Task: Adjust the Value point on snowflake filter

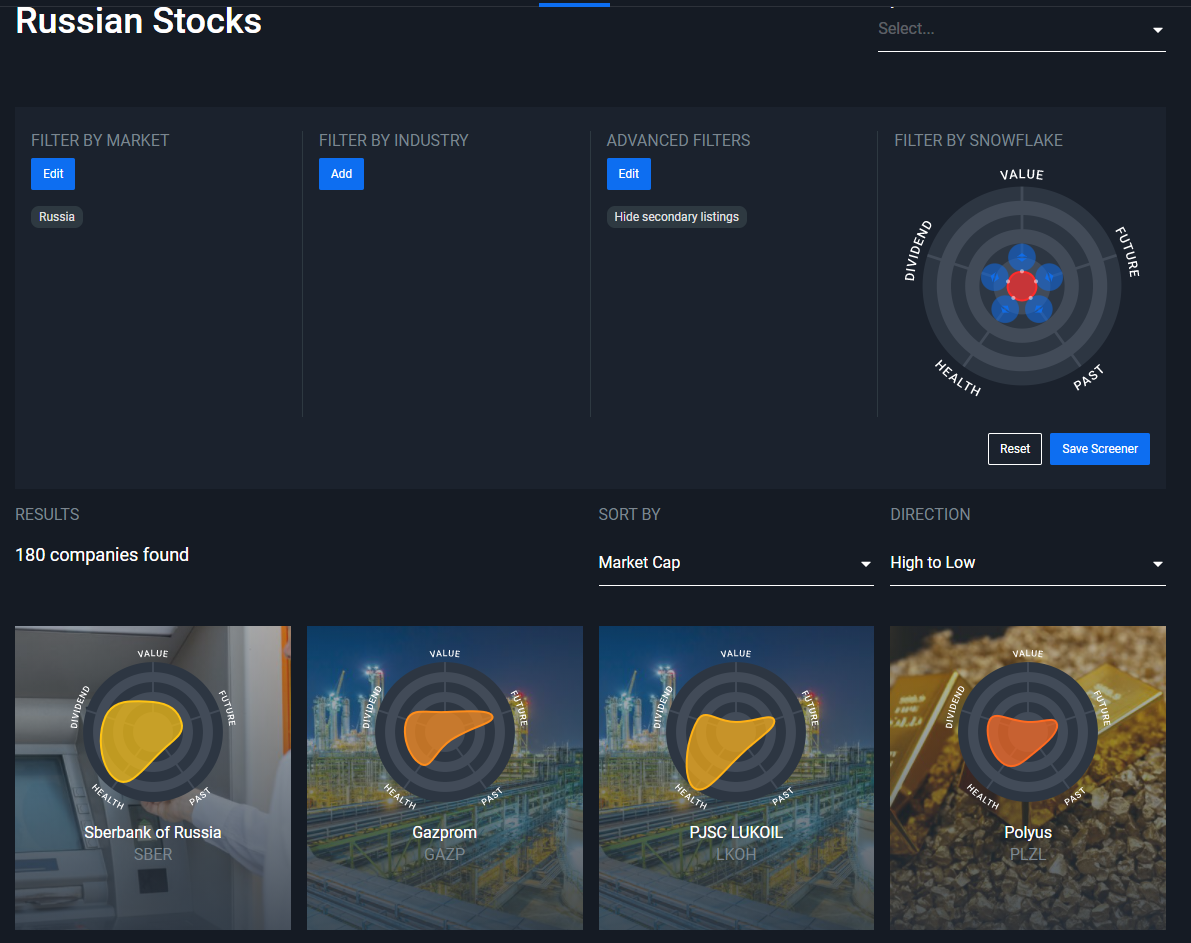Action: (1022, 258)
